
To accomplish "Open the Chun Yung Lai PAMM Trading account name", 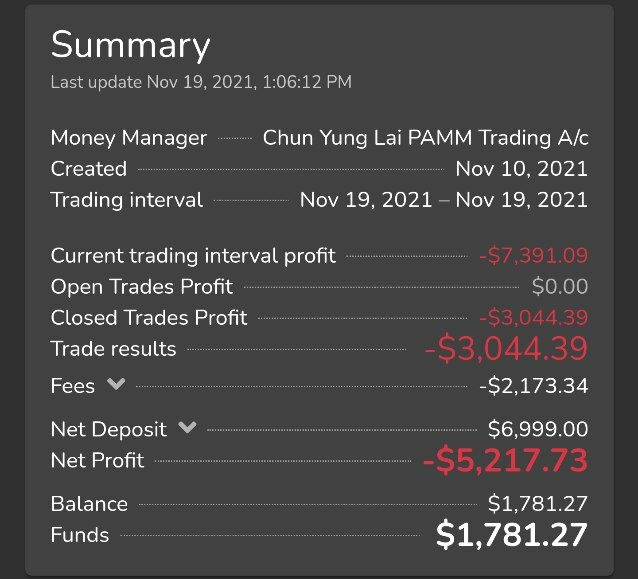I will [425, 138].
